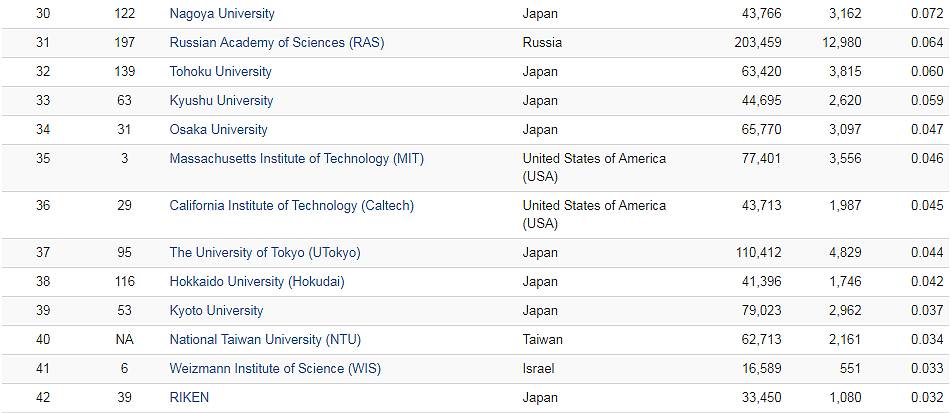
Task: Click the 203,459 value cell
Action: pos(757,43)
